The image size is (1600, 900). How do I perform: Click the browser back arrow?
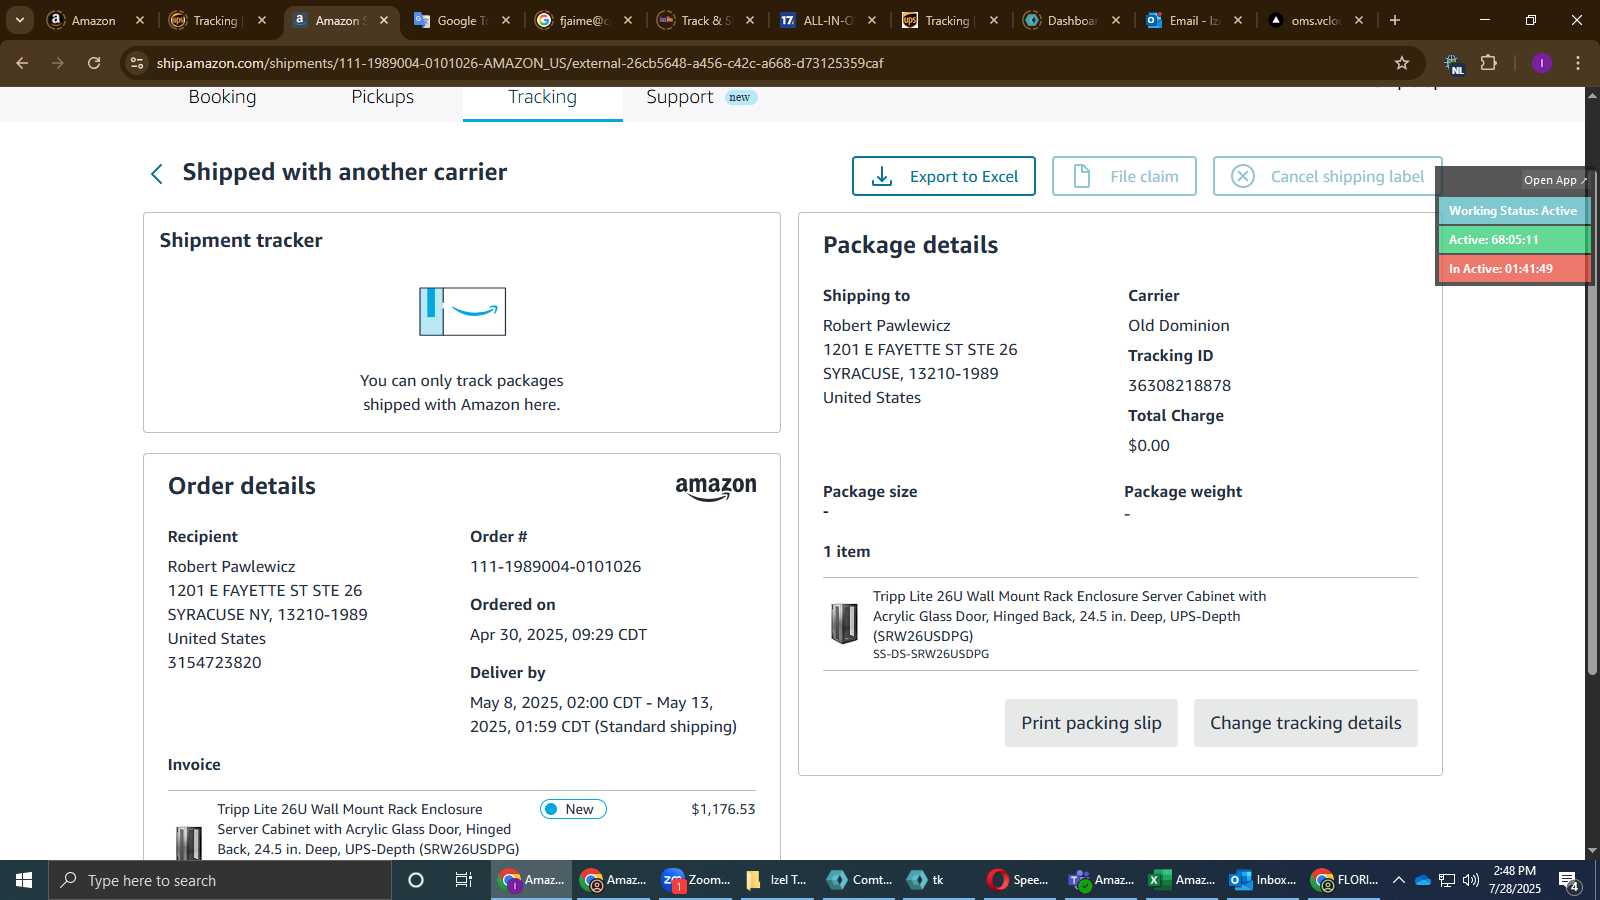pyautogui.click(x=22, y=63)
